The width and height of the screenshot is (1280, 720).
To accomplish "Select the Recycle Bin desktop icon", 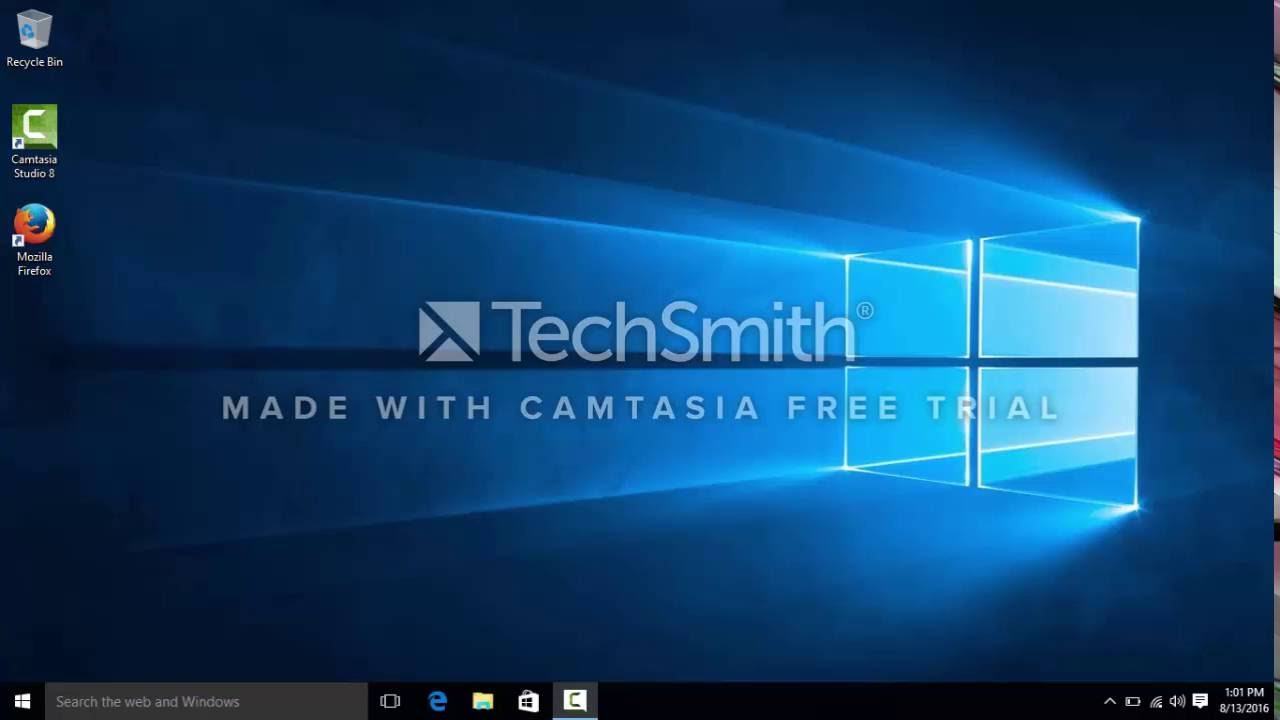I will point(34,38).
